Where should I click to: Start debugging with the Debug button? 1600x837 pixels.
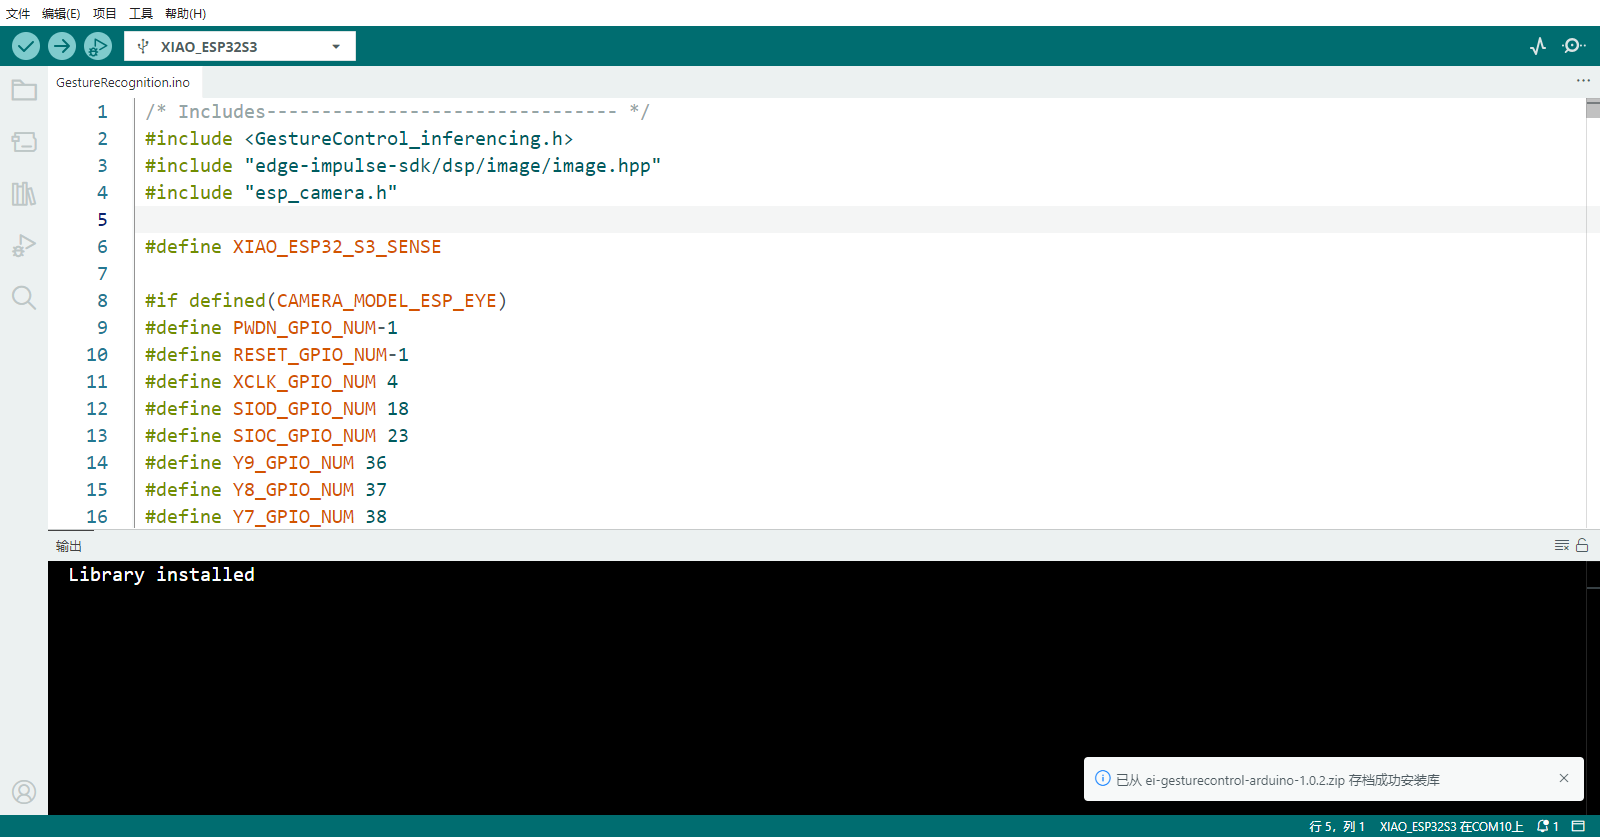(98, 46)
